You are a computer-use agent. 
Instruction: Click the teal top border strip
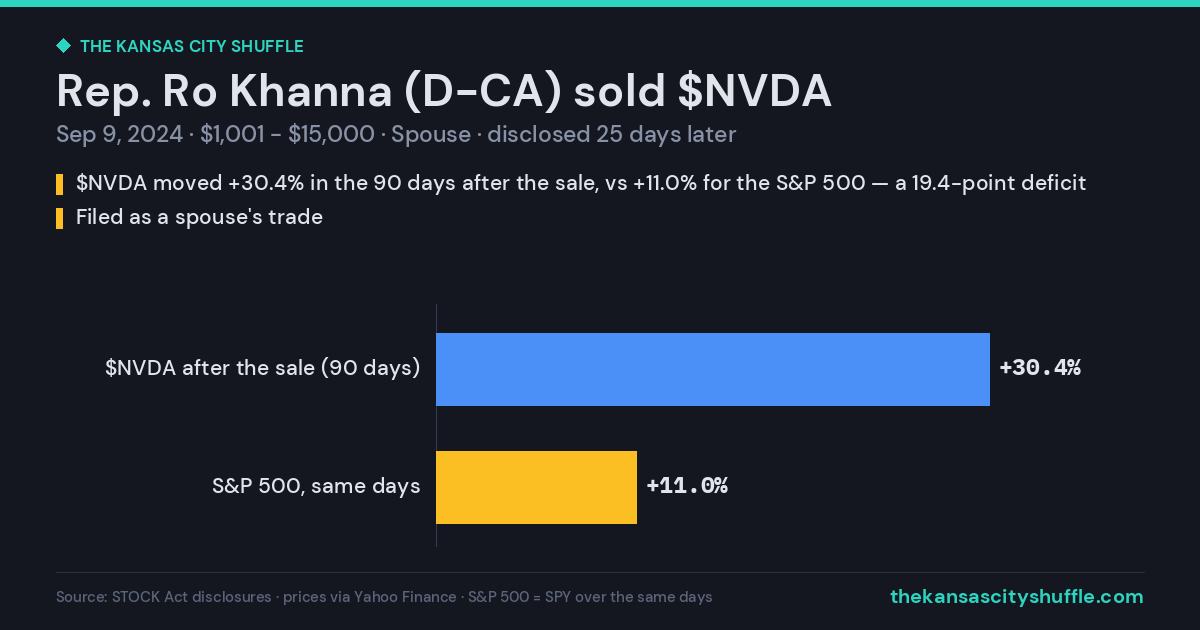click(x=600, y=3)
